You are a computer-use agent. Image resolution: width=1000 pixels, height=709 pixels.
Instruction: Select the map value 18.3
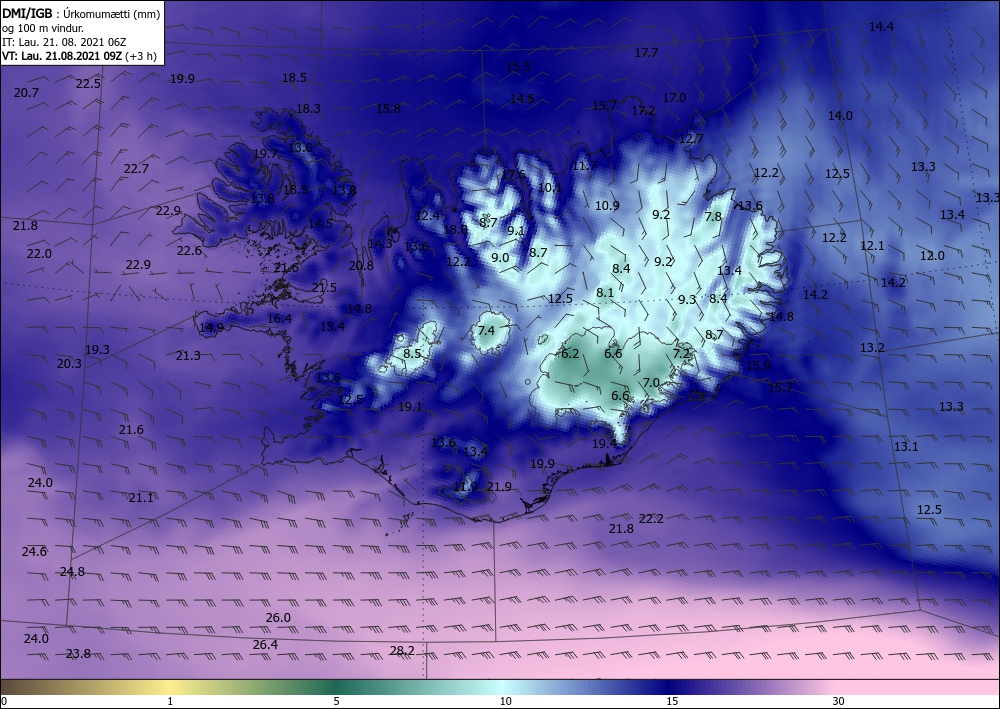point(308,108)
